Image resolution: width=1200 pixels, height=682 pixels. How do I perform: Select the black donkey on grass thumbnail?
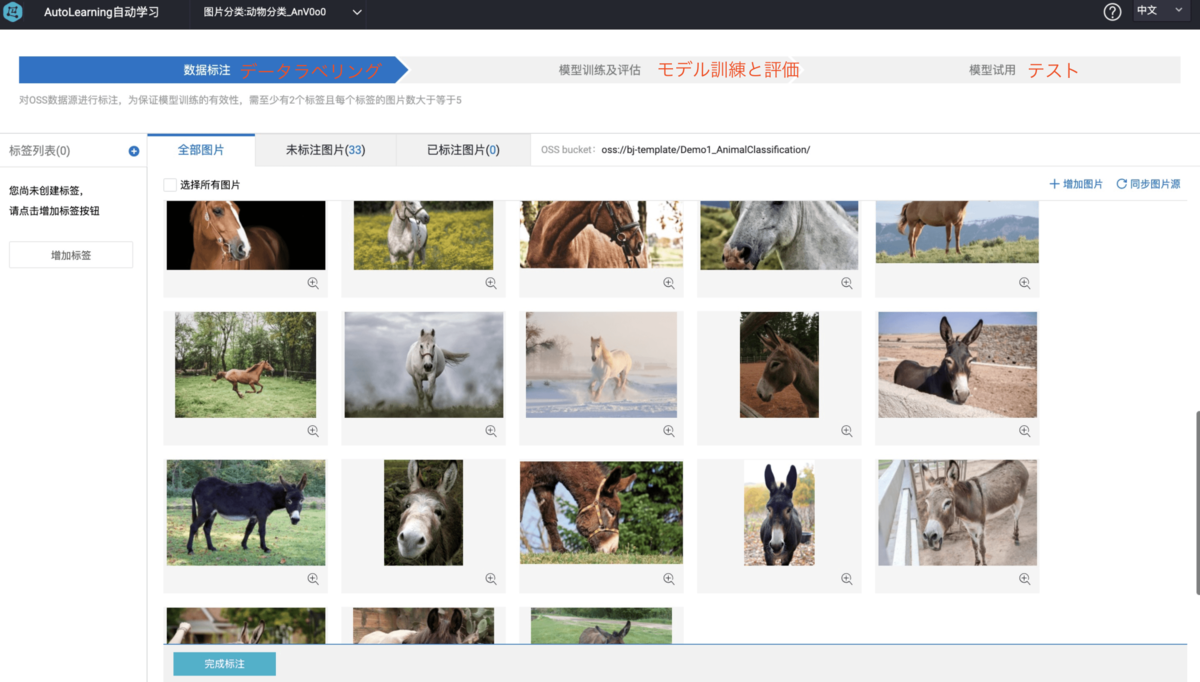246,512
